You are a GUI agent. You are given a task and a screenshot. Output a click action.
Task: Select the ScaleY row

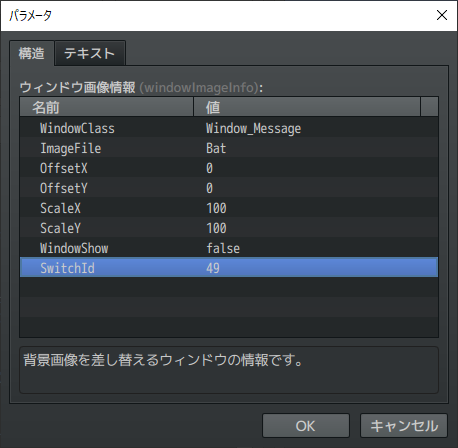[x=229, y=228]
